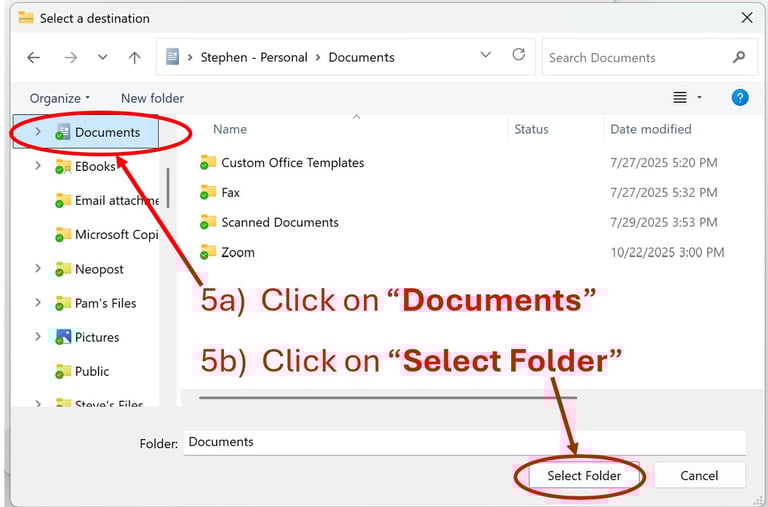Click the search magnifier icon
This screenshot has width=768, height=507.
tap(739, 57)
